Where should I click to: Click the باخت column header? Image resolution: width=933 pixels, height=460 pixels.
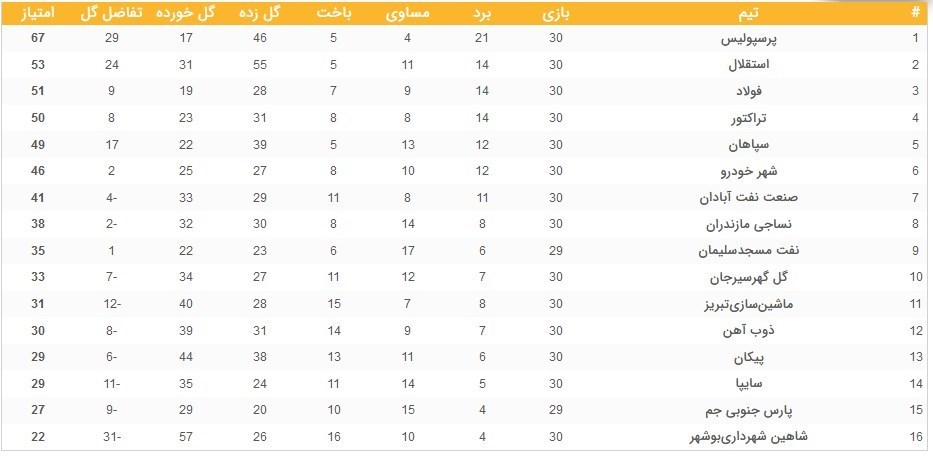[333, 14]
